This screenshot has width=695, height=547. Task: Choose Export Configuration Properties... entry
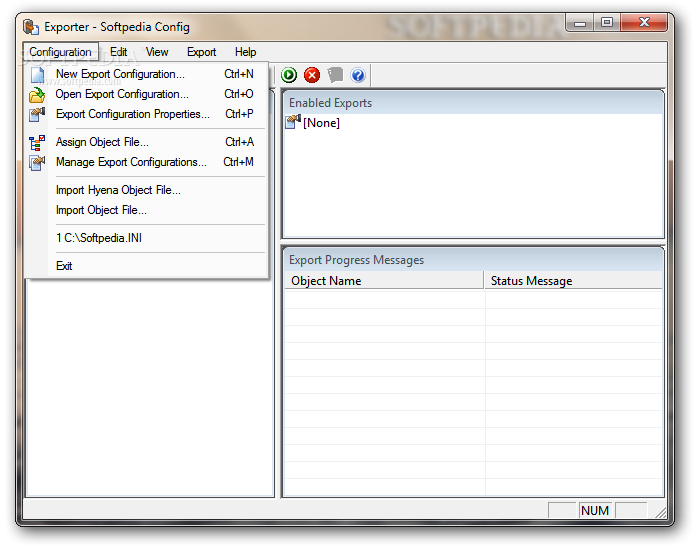click(x=147, y=114)
